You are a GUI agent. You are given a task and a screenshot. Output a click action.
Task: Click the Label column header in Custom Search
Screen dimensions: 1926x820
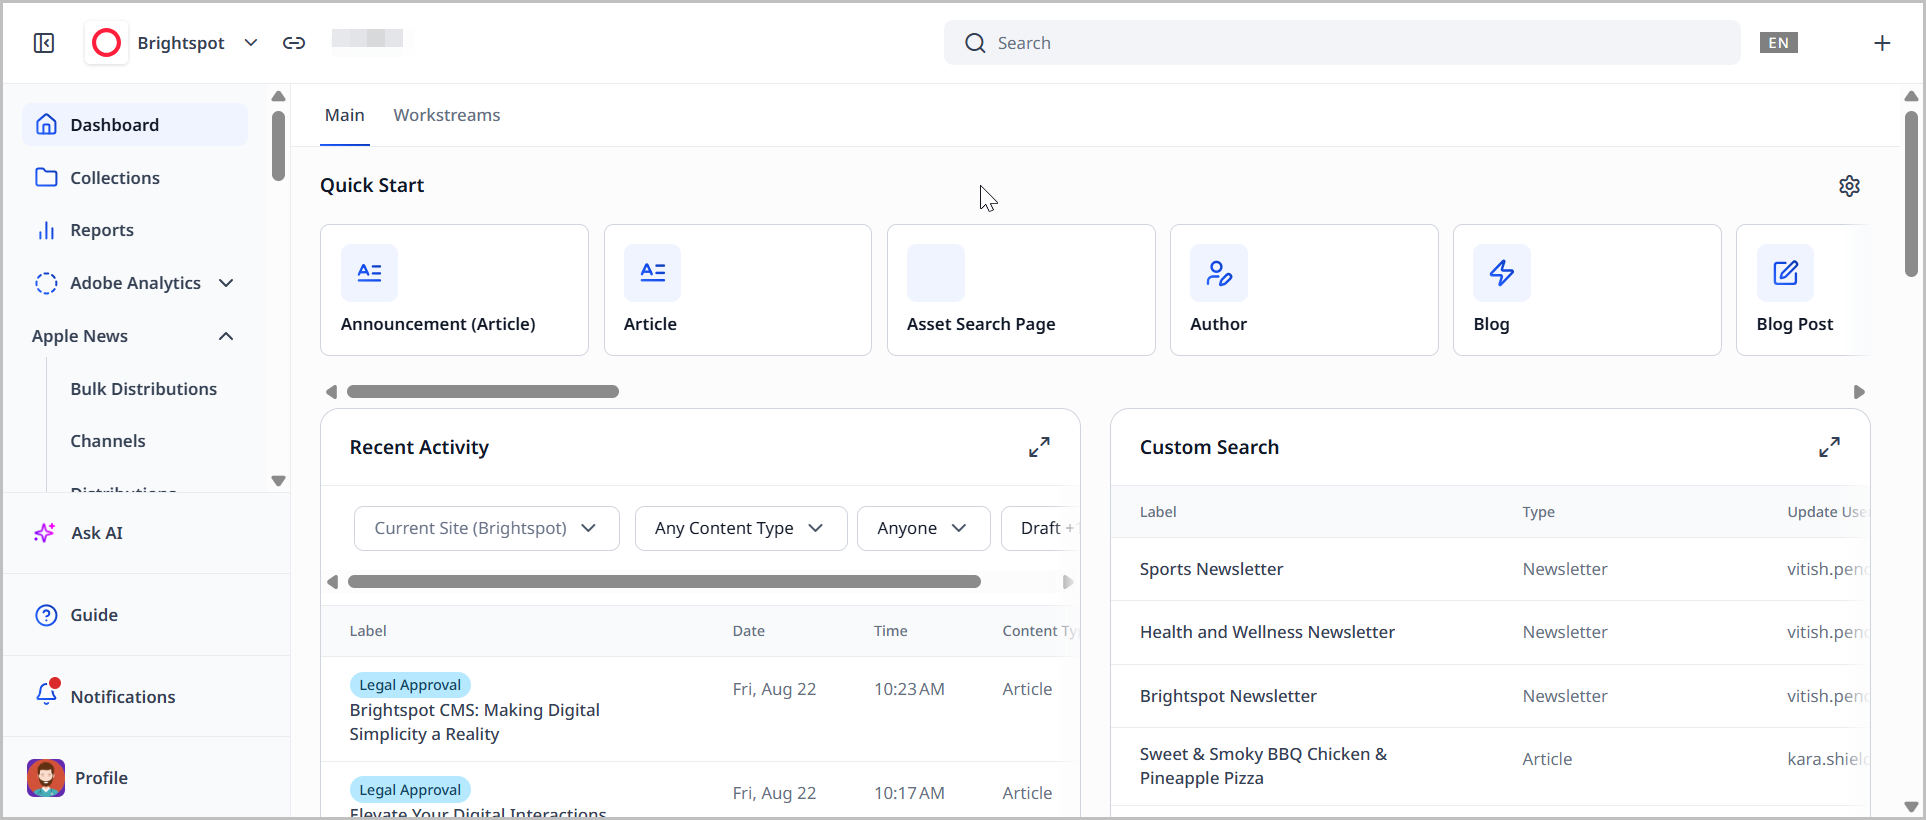coord(1158,512)
